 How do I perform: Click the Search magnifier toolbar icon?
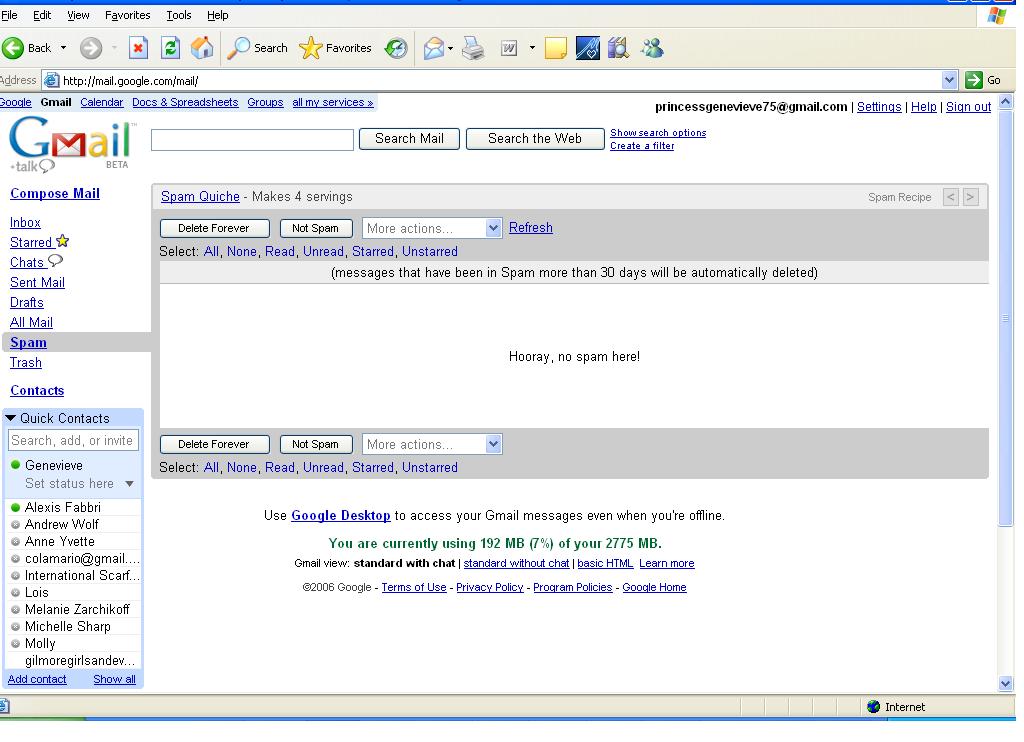(238, 48)
